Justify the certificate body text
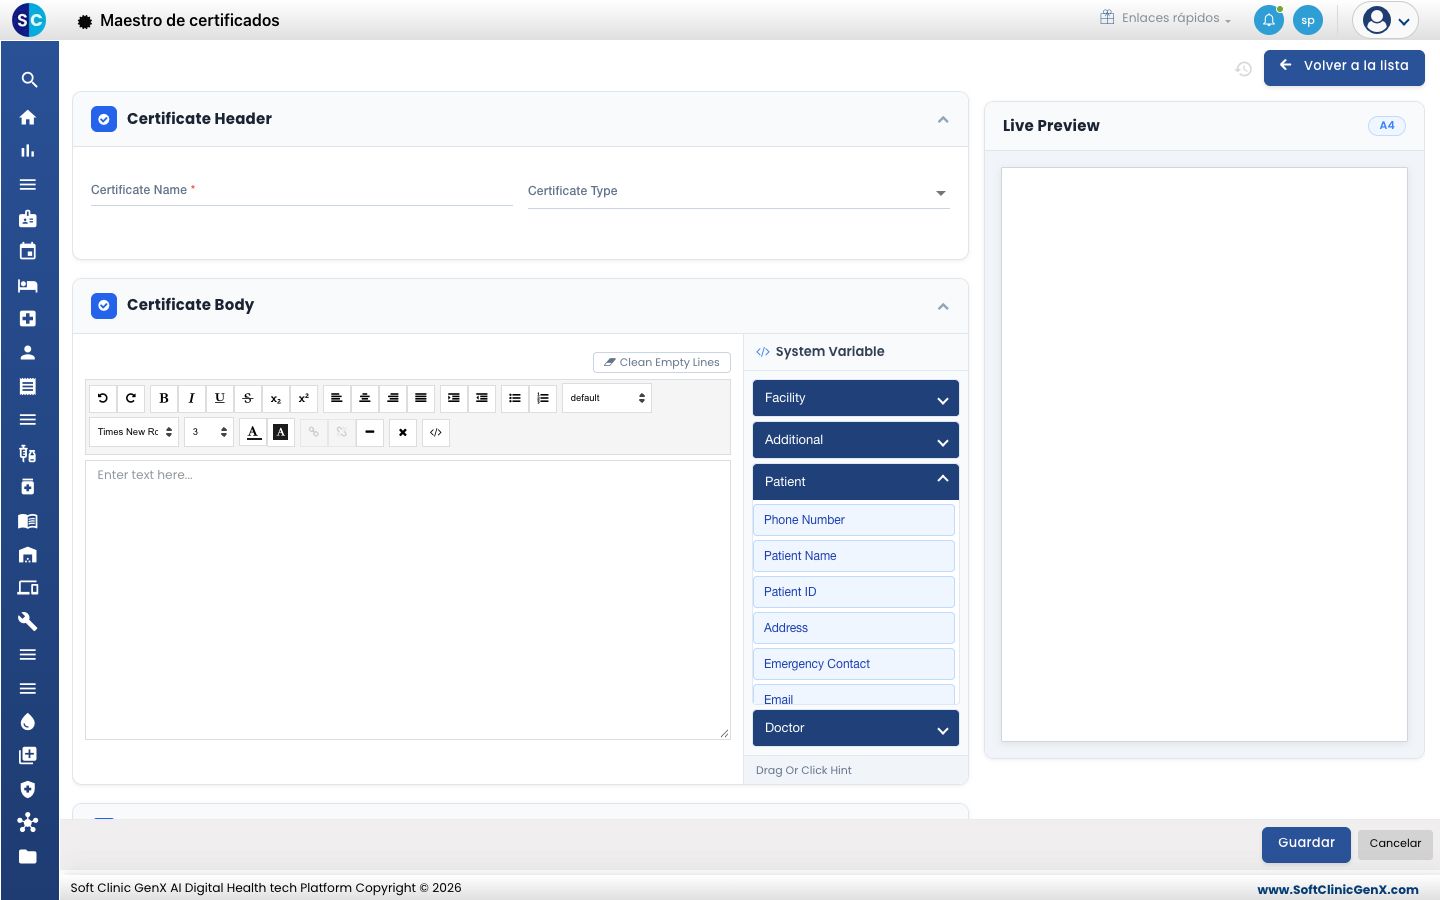1440x900 pixels. coord(421,398)
